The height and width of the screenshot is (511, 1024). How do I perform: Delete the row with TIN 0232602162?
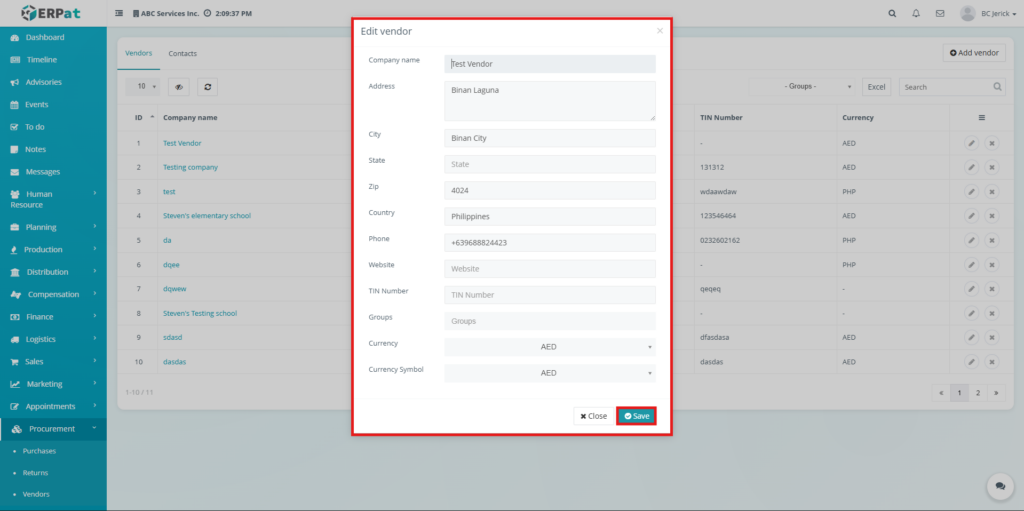[x=991, y=240]
